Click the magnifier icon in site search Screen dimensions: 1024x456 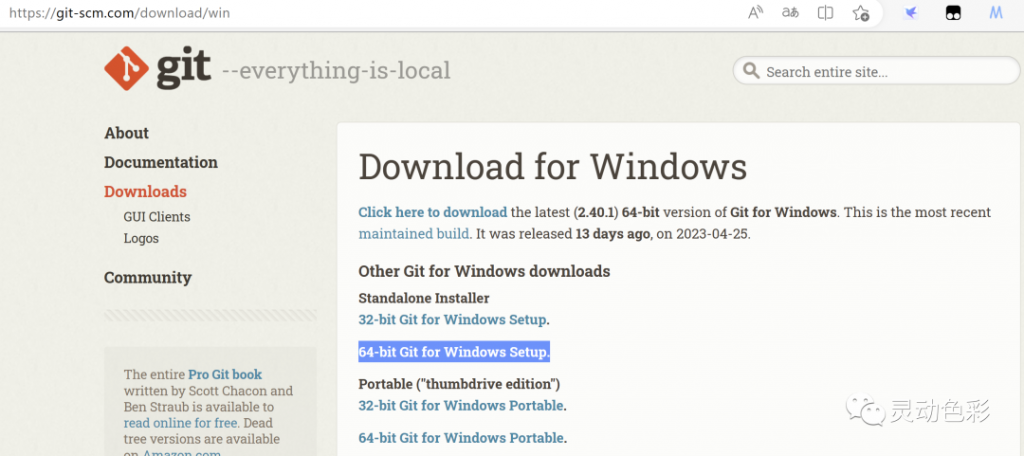pos(752,71)
